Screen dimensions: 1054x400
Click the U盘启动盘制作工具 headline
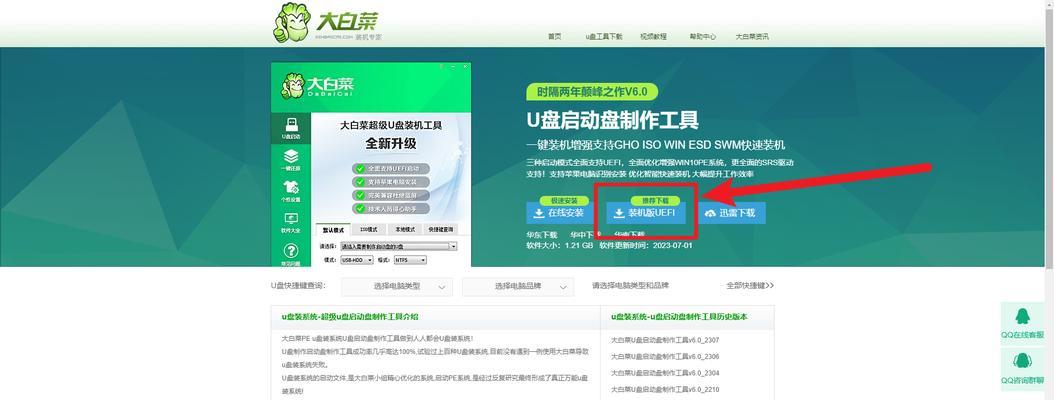pyautogui.click(x=612, y=120)
